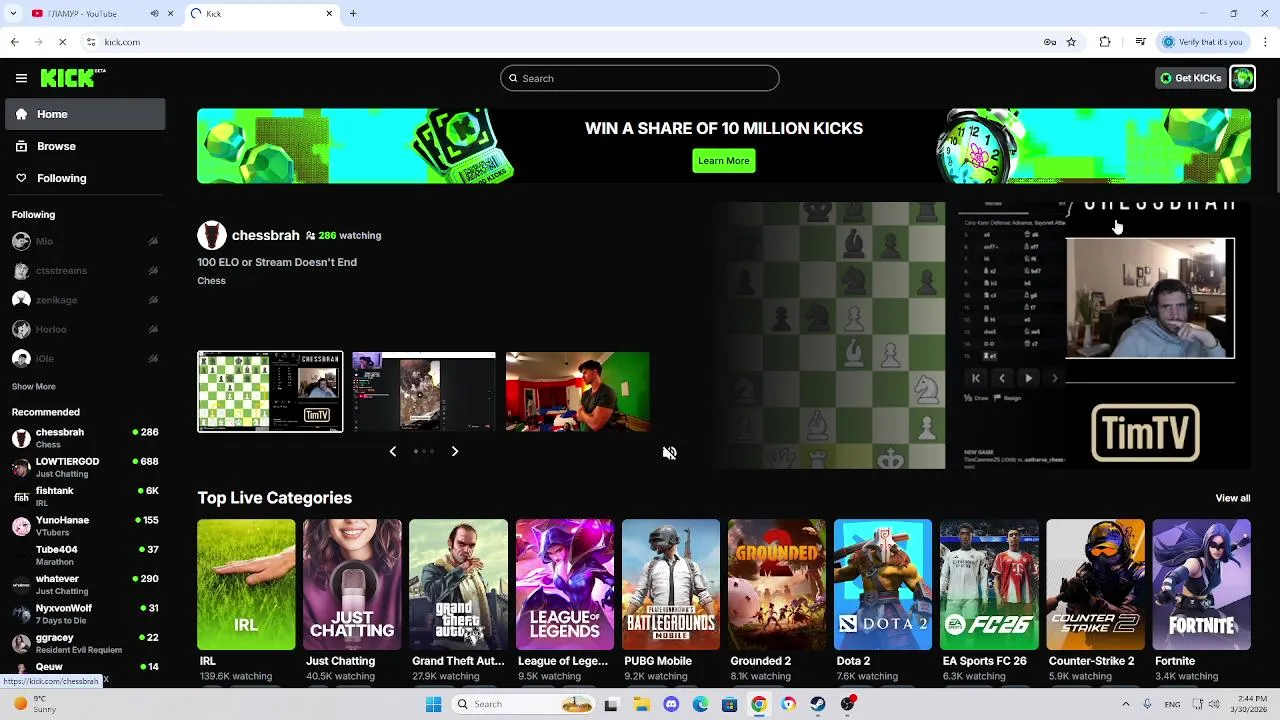Bookmark this page star icon

click(1071, 42)
